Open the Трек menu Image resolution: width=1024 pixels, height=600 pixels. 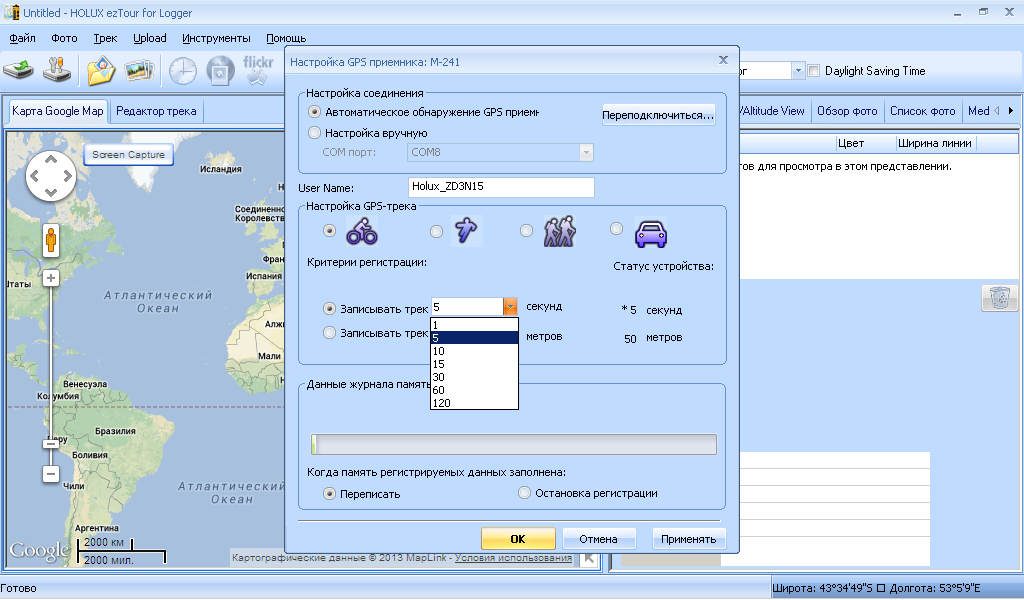click(105, 38)
